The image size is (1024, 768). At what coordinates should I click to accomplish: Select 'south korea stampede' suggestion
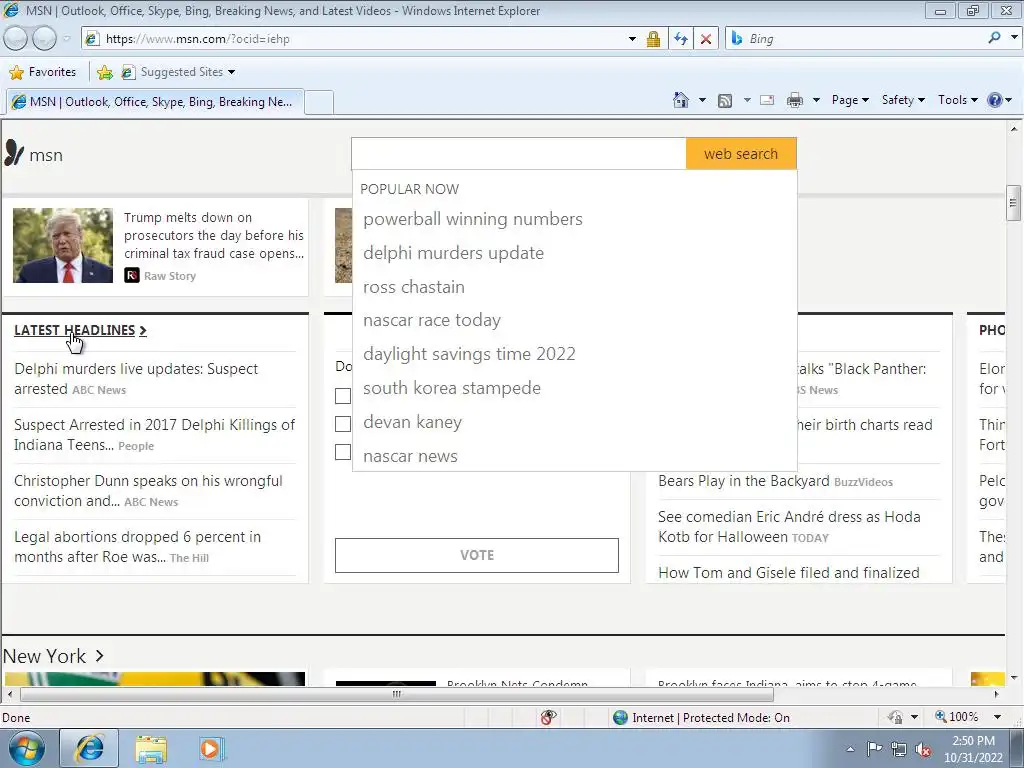452,388
